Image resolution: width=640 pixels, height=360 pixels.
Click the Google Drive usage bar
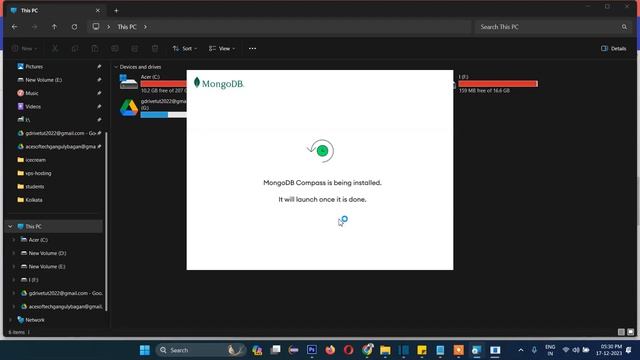(163, 115)
